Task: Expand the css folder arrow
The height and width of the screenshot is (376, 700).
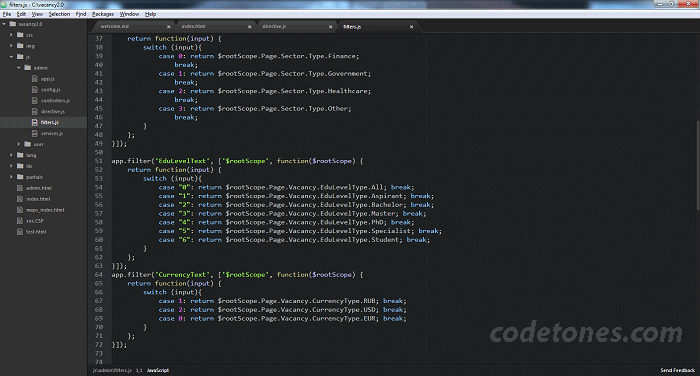Action: 11,35
